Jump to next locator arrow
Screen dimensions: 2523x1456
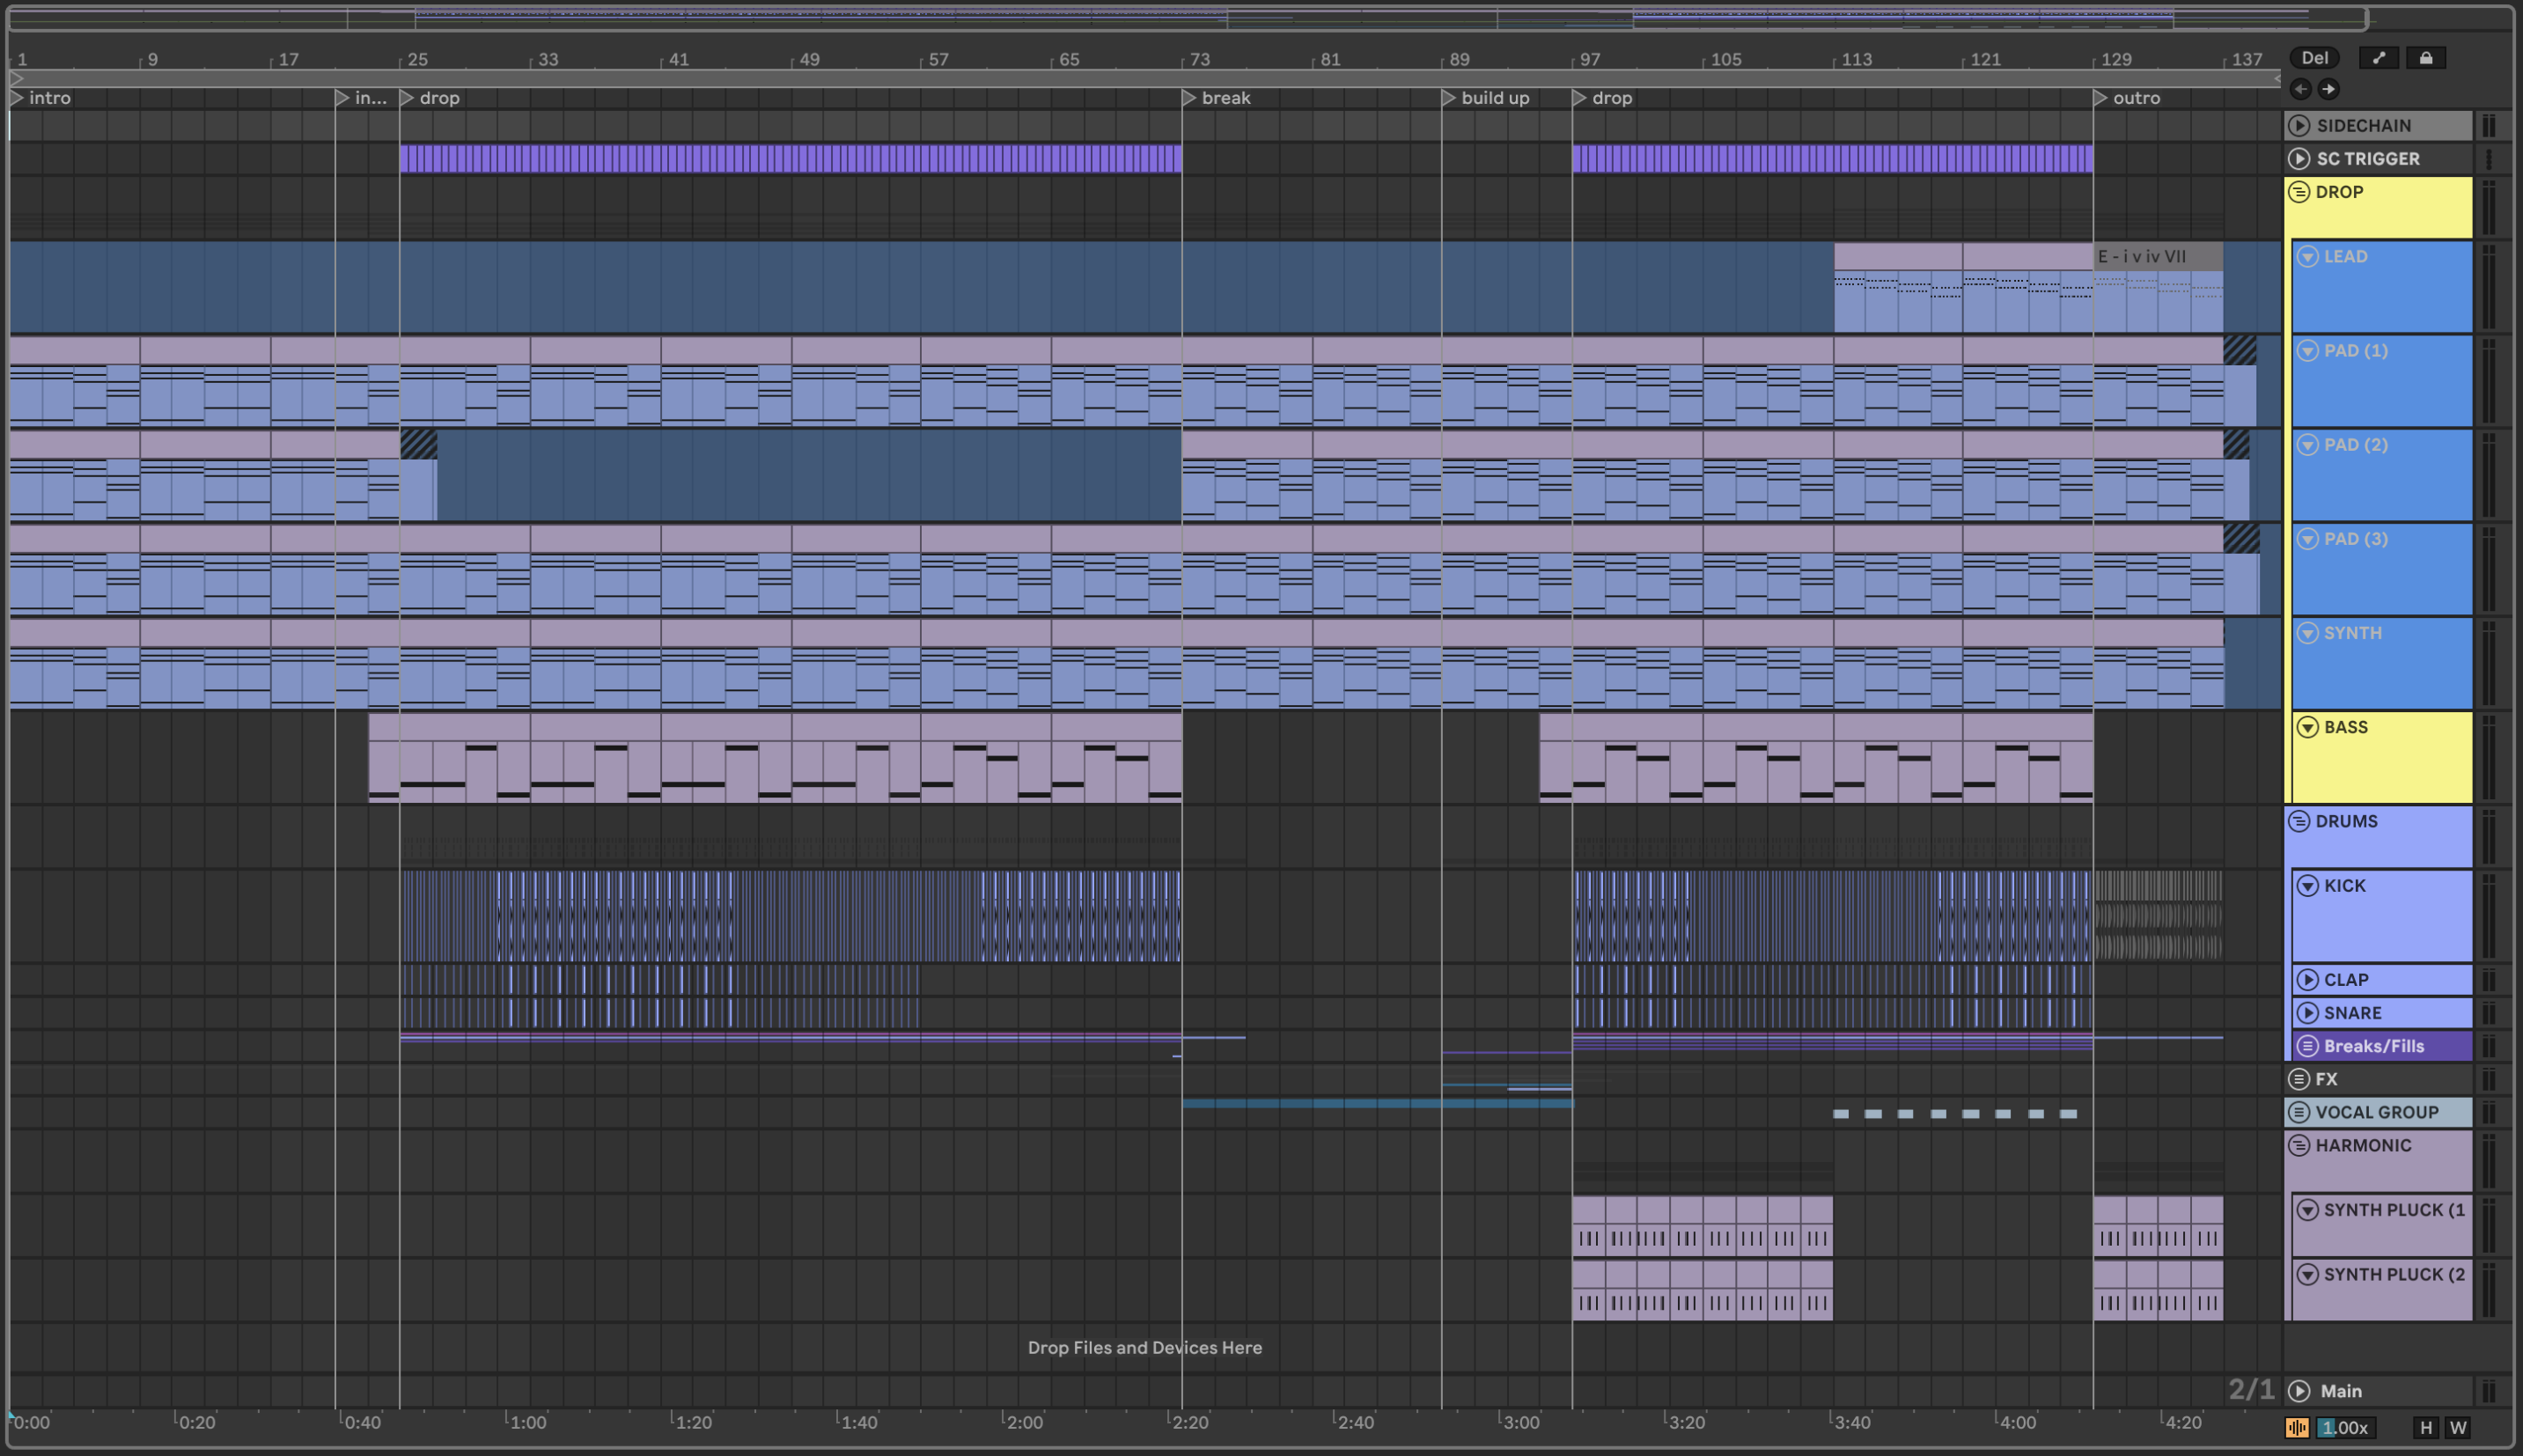[2328, 89]
